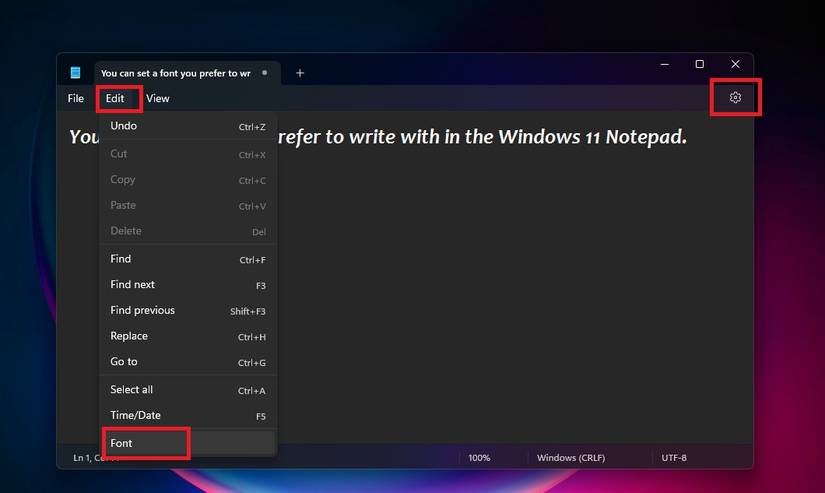
Task: Open the View menu
Action: click(158, 98)
